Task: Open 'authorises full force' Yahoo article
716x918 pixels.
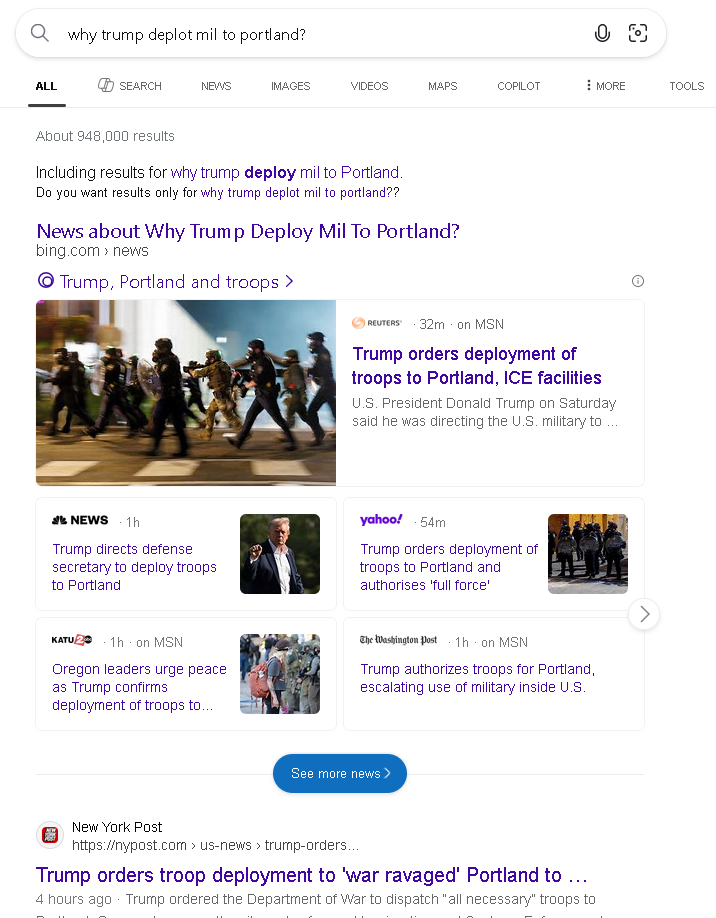Action: coord(448,567)
